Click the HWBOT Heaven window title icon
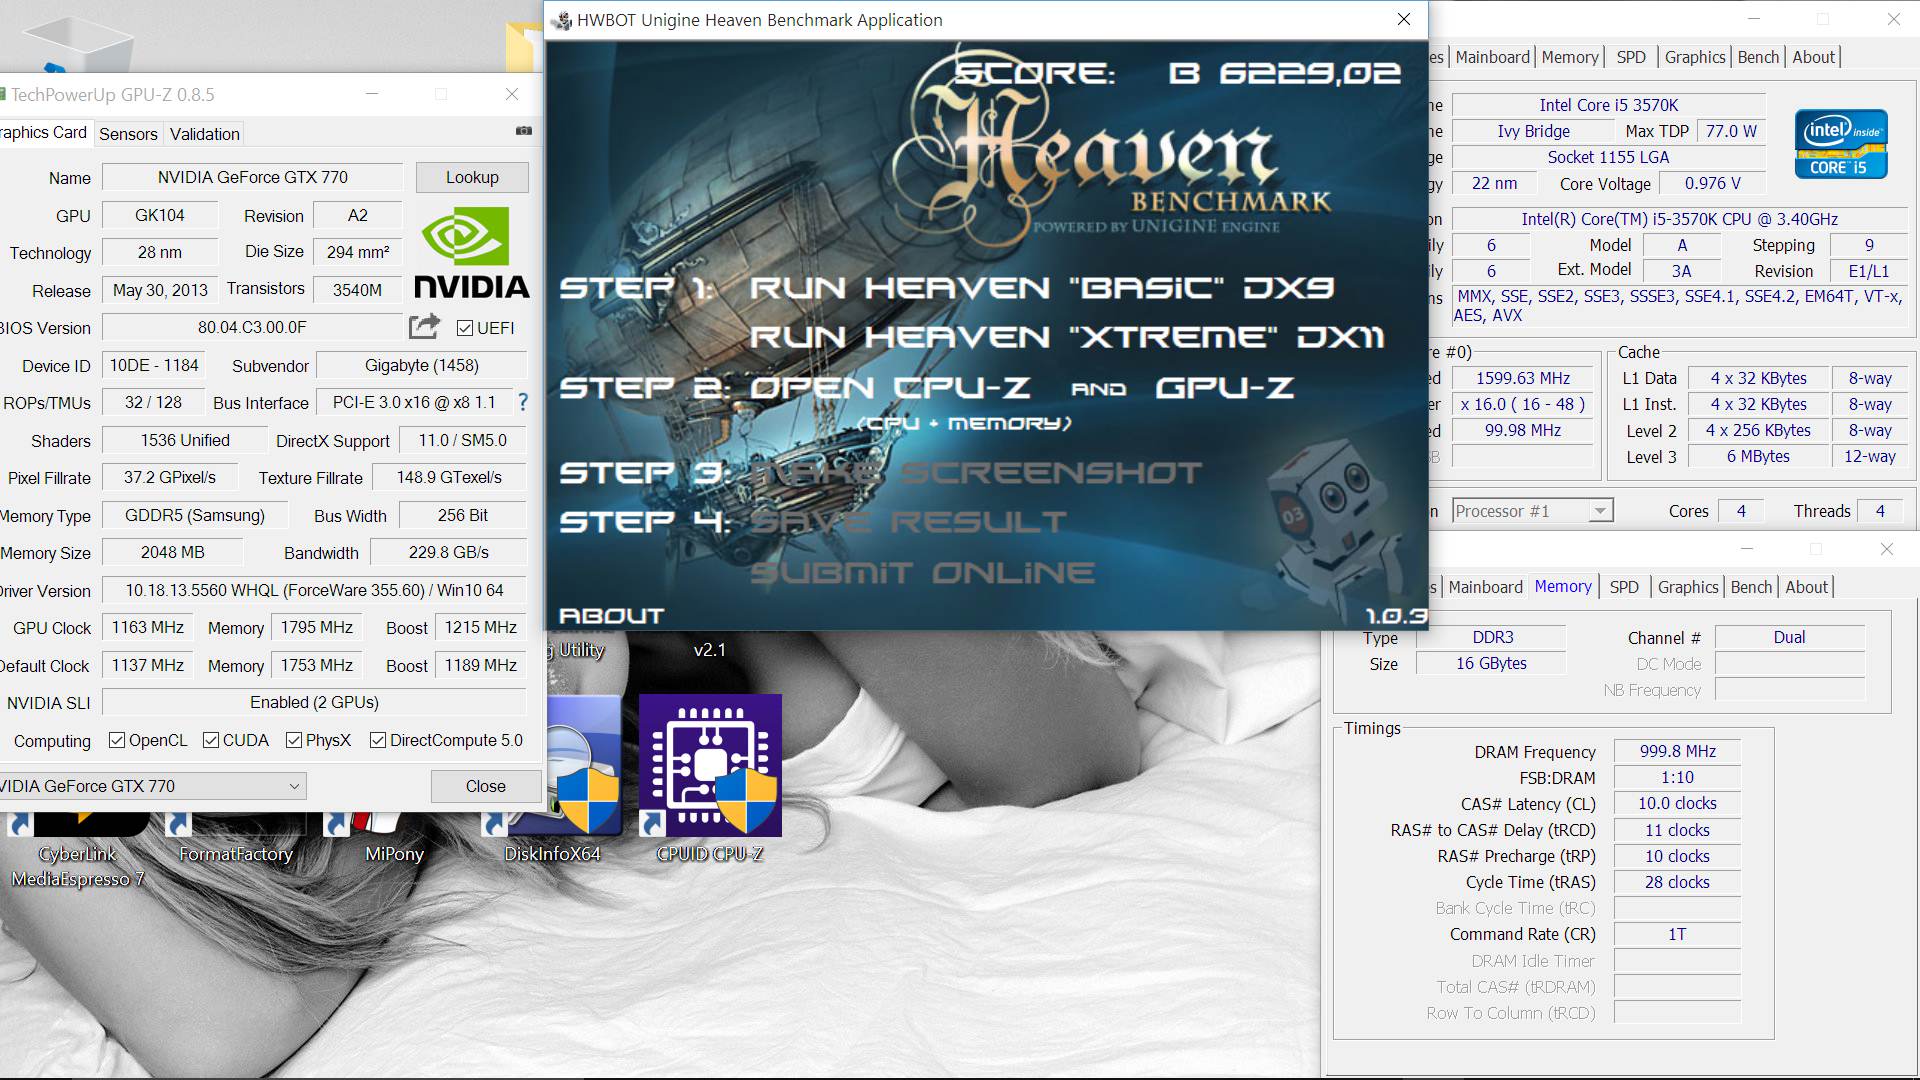Screen dimensions: 1920x1080 [563, 20]
